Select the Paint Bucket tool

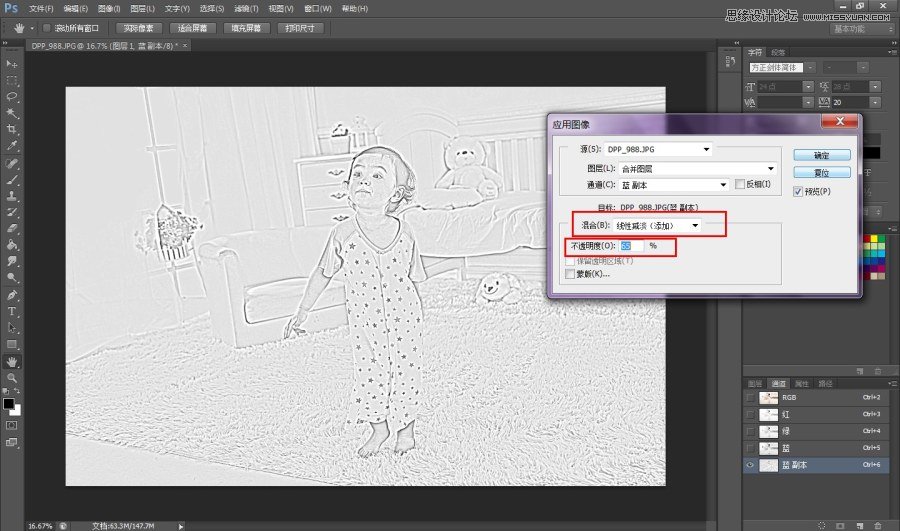[x=11, y=245]
